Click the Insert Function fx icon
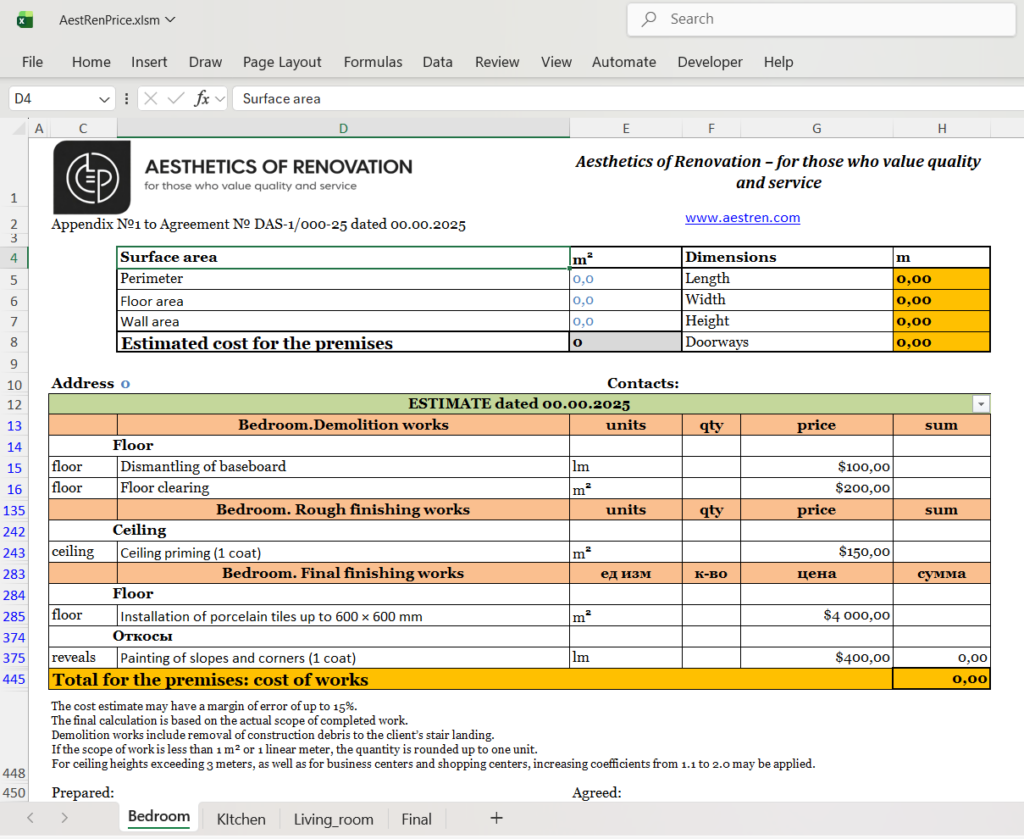 (x=202, y=99)
